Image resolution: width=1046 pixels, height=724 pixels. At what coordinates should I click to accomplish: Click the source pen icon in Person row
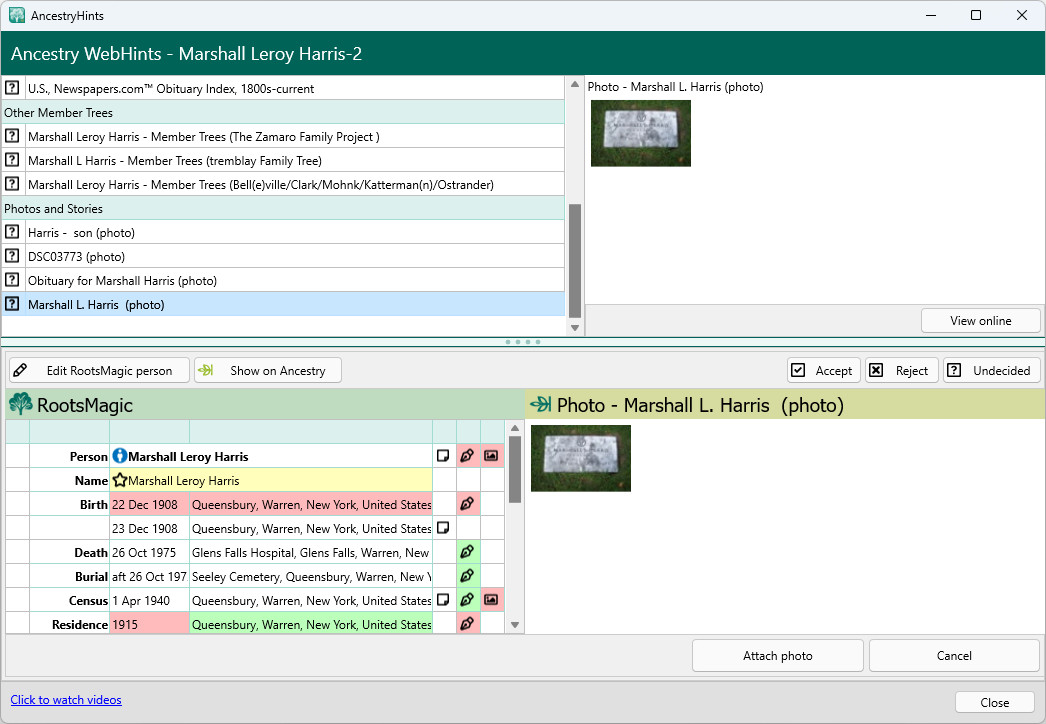tap(468, 456)
